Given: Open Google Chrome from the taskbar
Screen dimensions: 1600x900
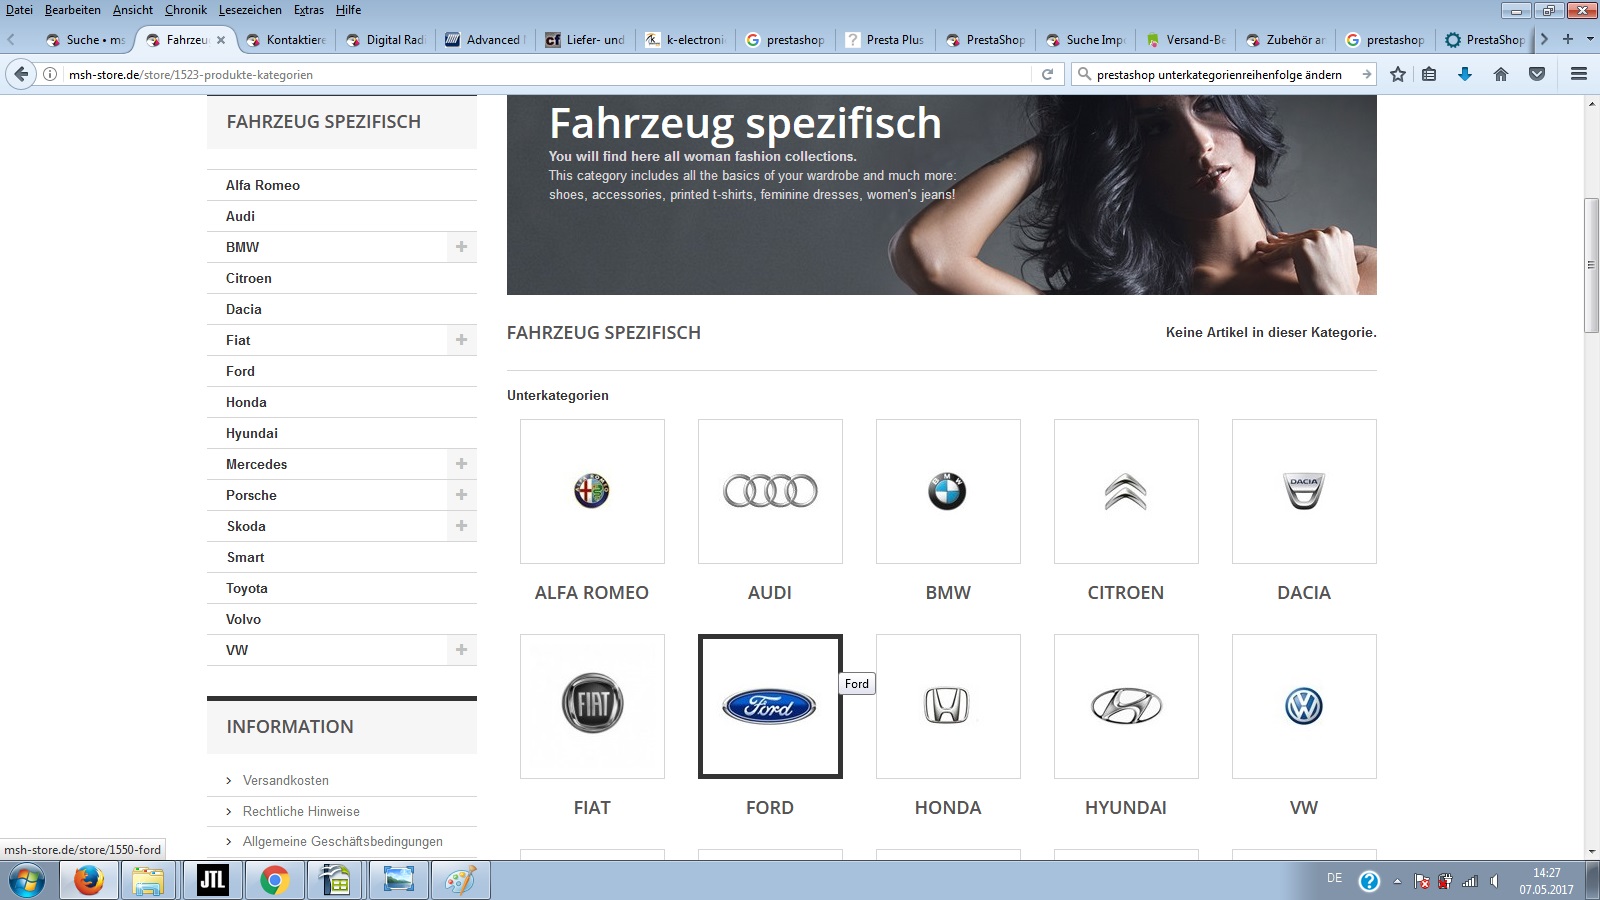Looking at the screenshot, I should click(x=274, y=881).
